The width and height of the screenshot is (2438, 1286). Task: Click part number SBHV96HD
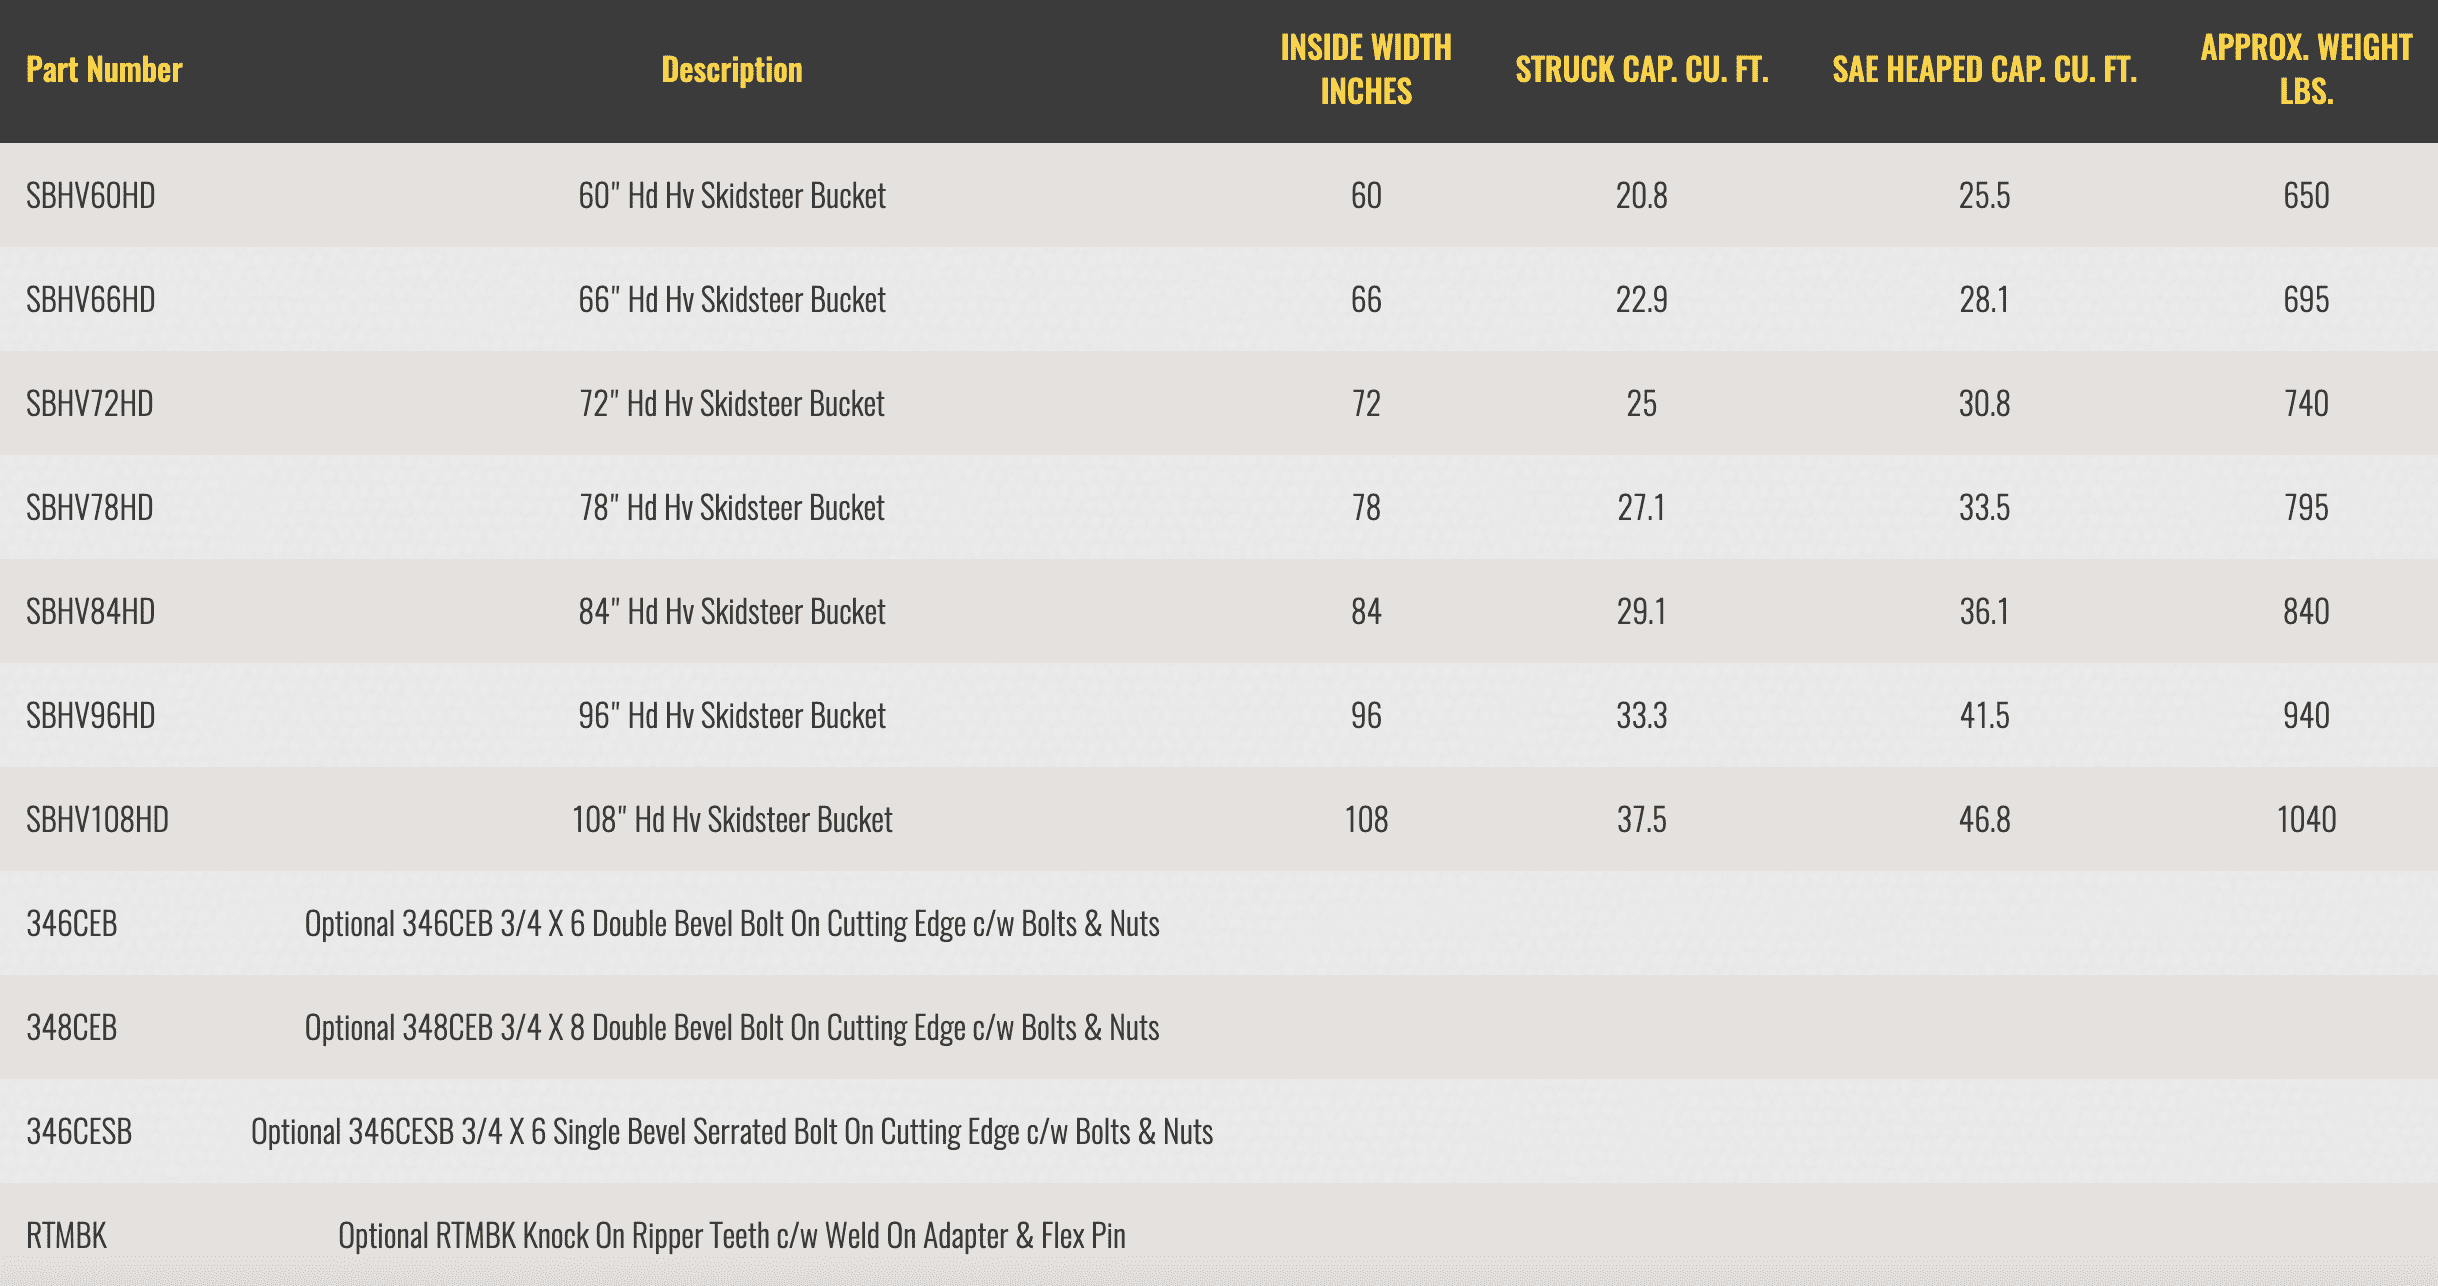[91, 716]
